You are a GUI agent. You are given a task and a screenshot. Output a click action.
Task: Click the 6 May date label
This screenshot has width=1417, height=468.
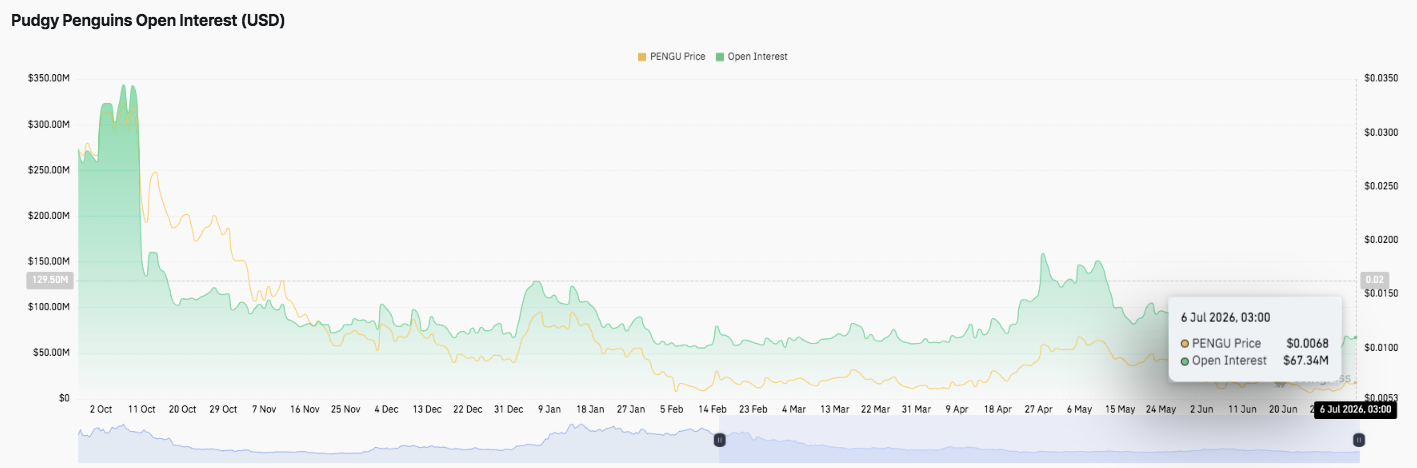point(1080,410)
